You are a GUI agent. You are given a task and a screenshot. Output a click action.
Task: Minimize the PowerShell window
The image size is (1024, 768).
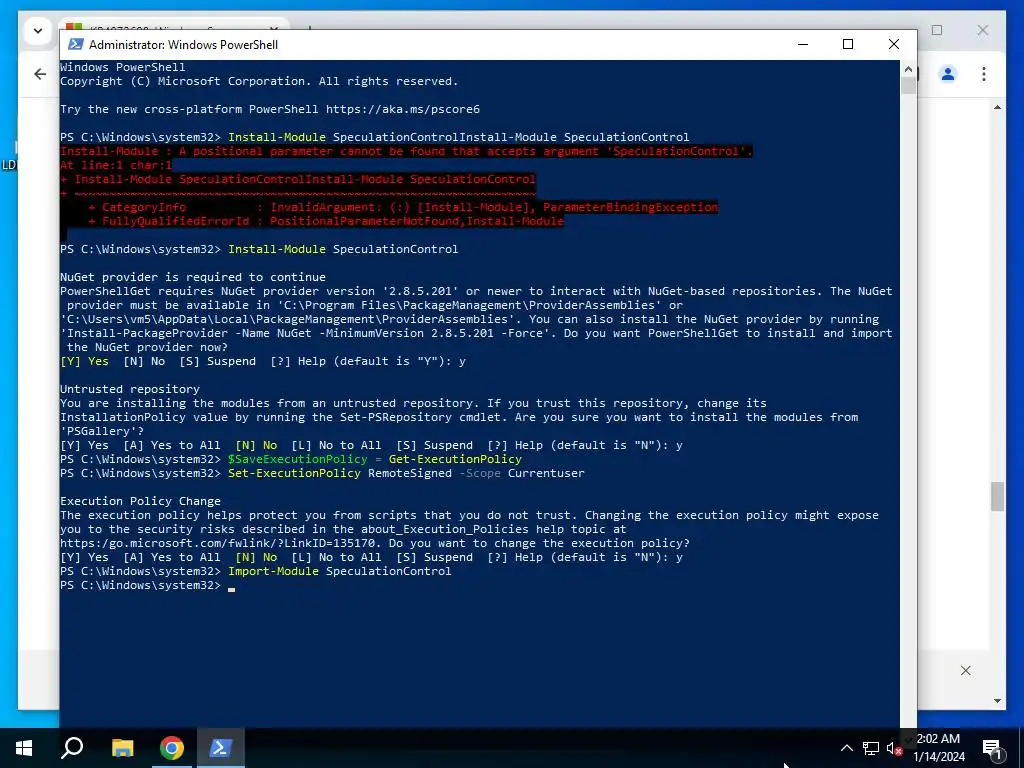tap(803, 44)
